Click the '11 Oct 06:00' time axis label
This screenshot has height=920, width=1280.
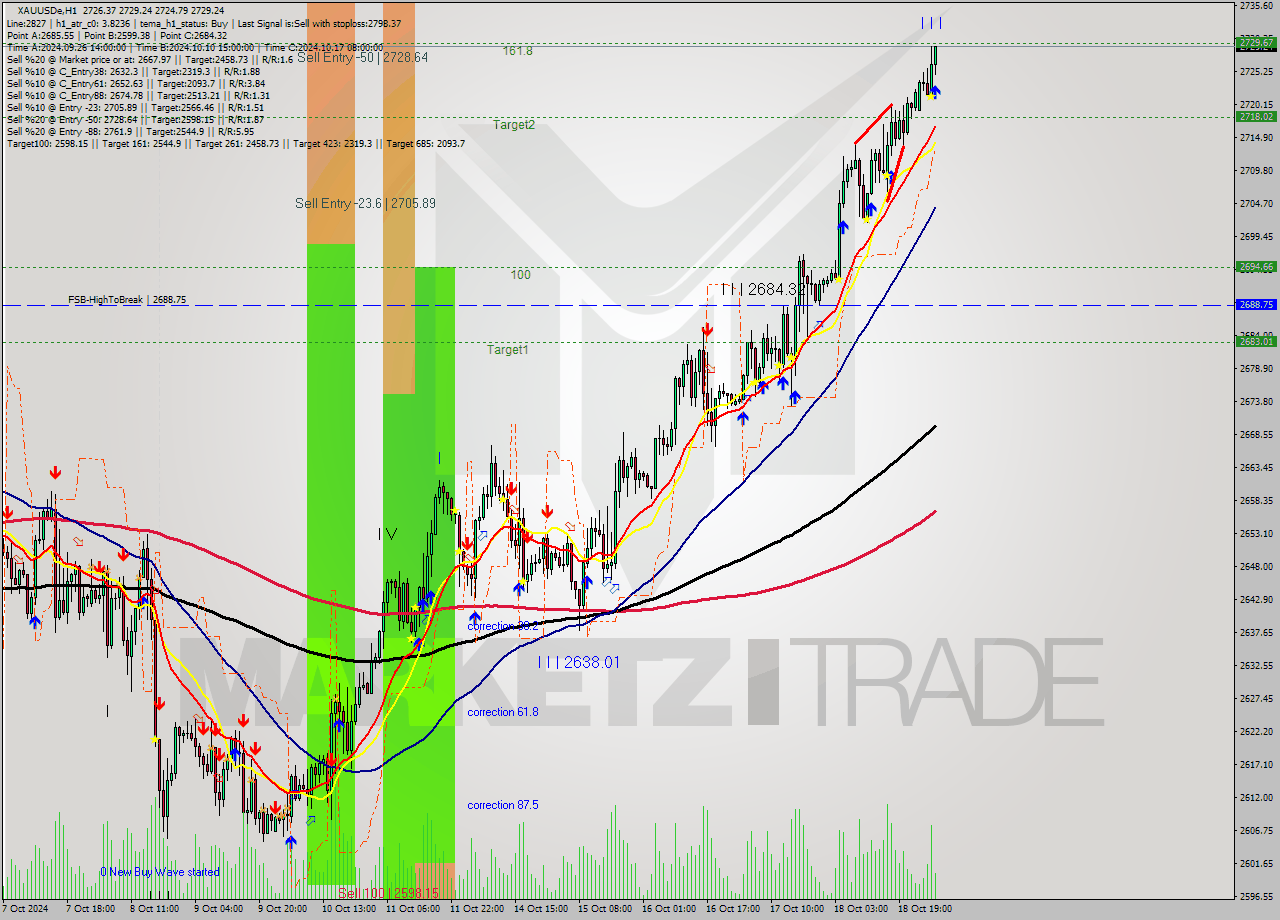tap(412, 909)
